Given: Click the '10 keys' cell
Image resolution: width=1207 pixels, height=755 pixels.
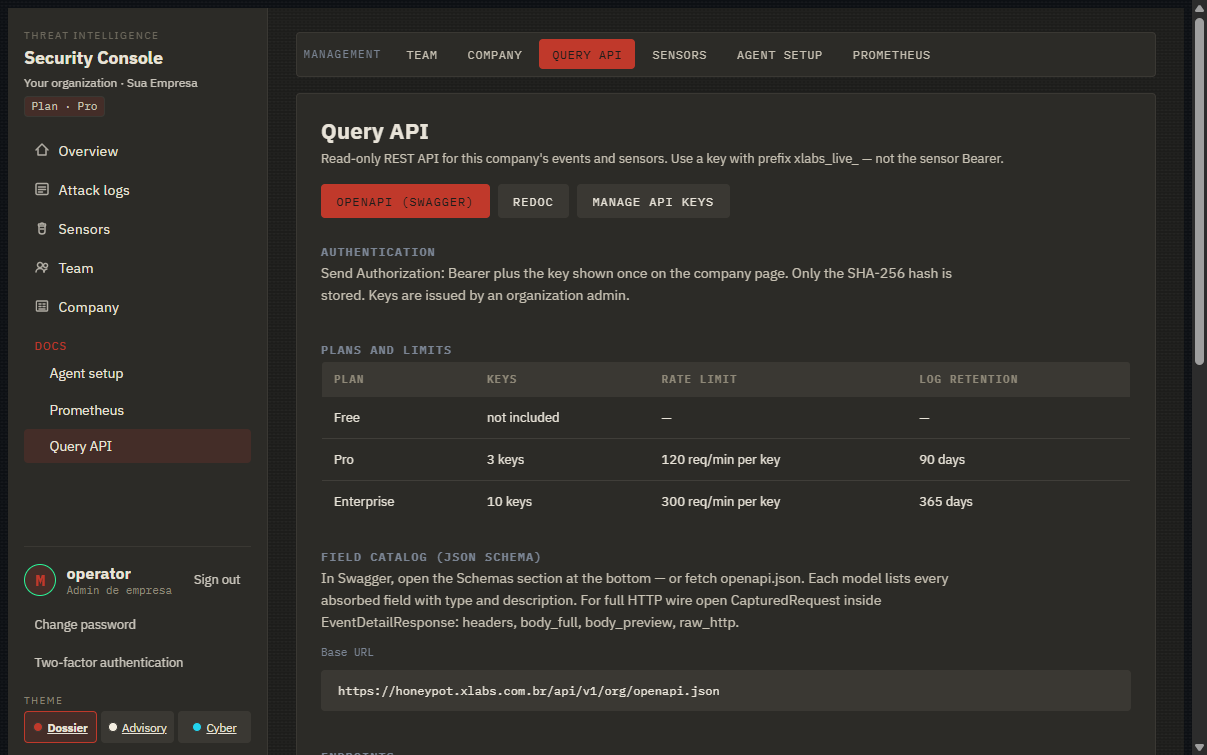Looking at the screenshot, I should pos(509,501).
